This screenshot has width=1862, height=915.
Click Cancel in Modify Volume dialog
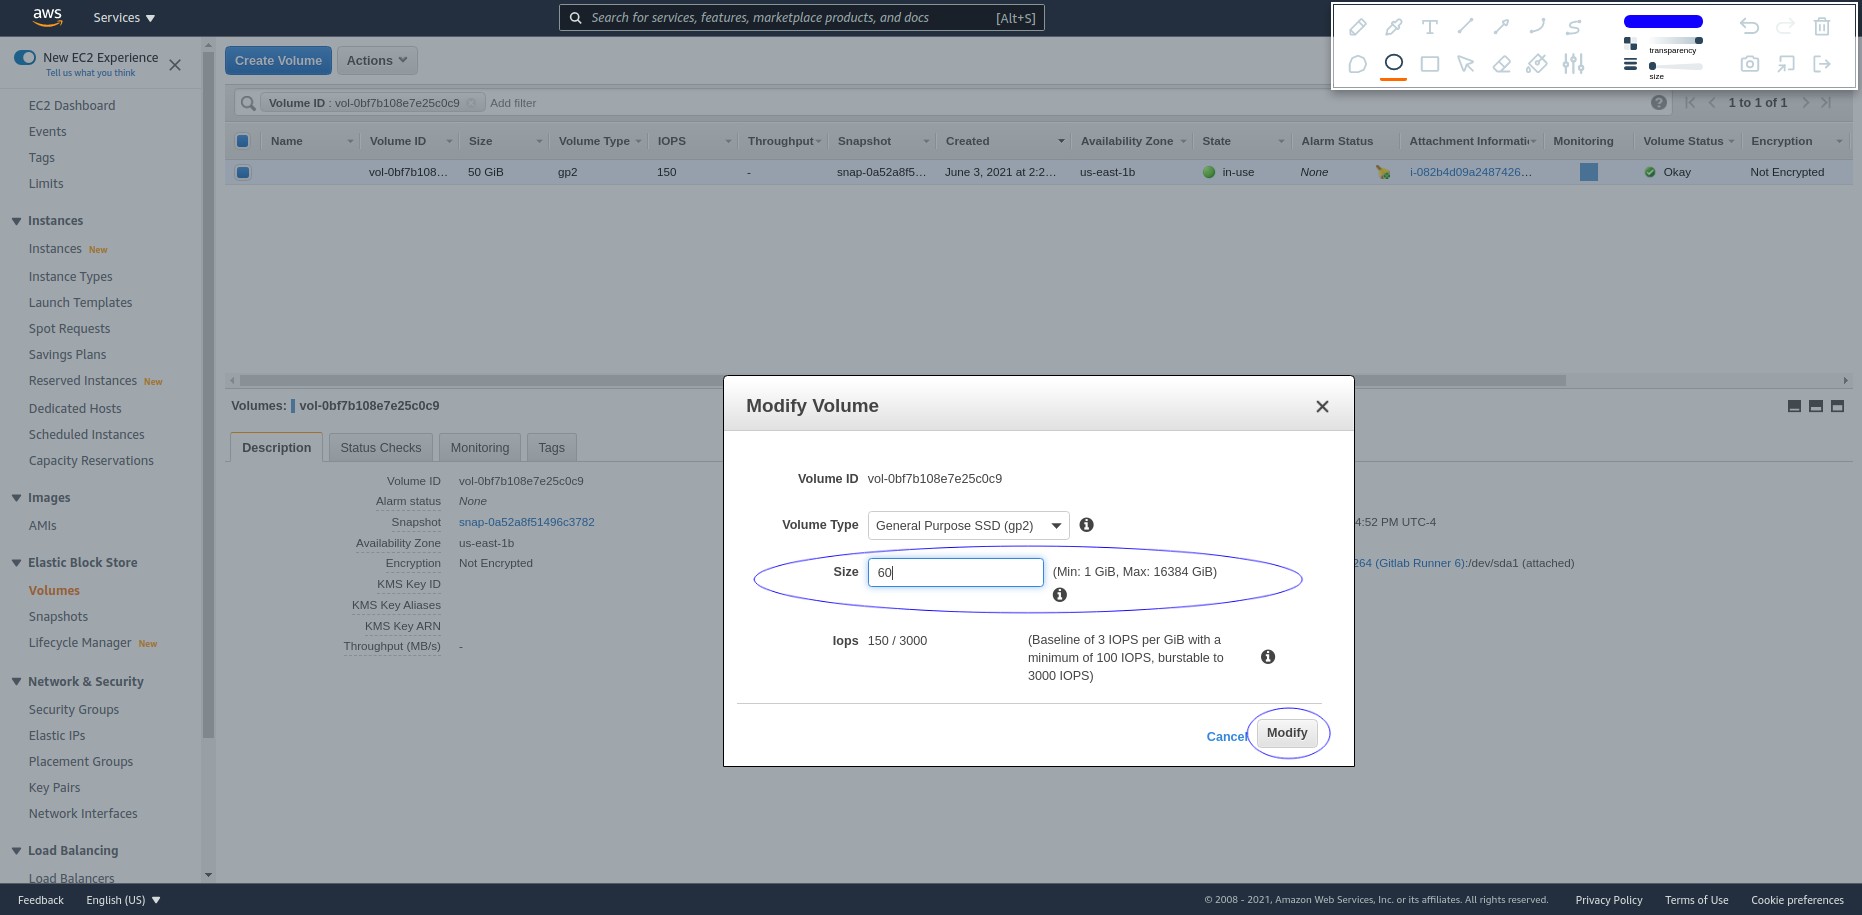[1226, 736]
